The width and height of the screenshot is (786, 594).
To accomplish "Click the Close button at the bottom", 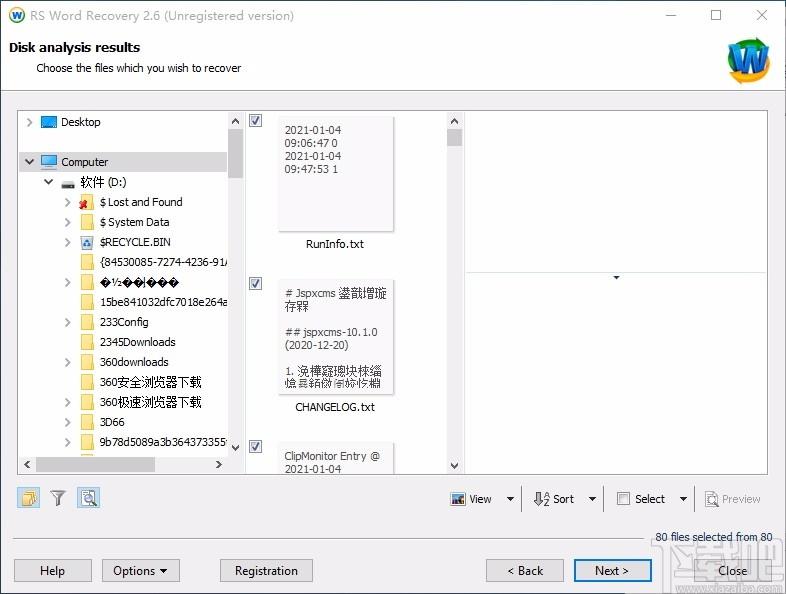I will tap(732, 570).
